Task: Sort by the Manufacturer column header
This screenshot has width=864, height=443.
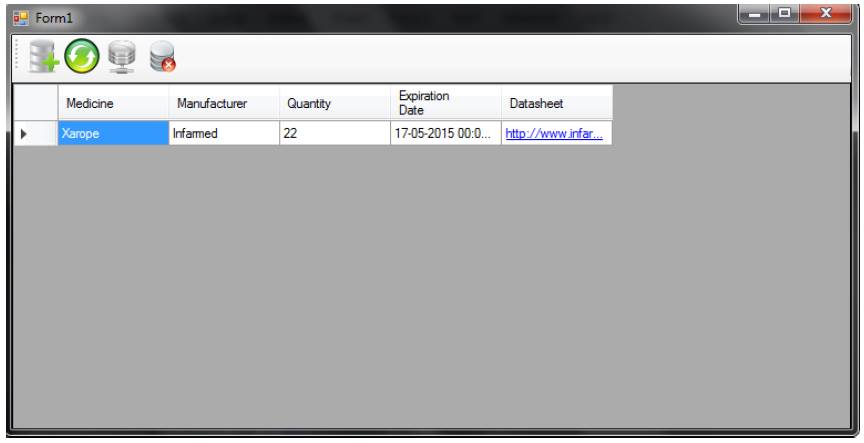Action: coord(223,103)
